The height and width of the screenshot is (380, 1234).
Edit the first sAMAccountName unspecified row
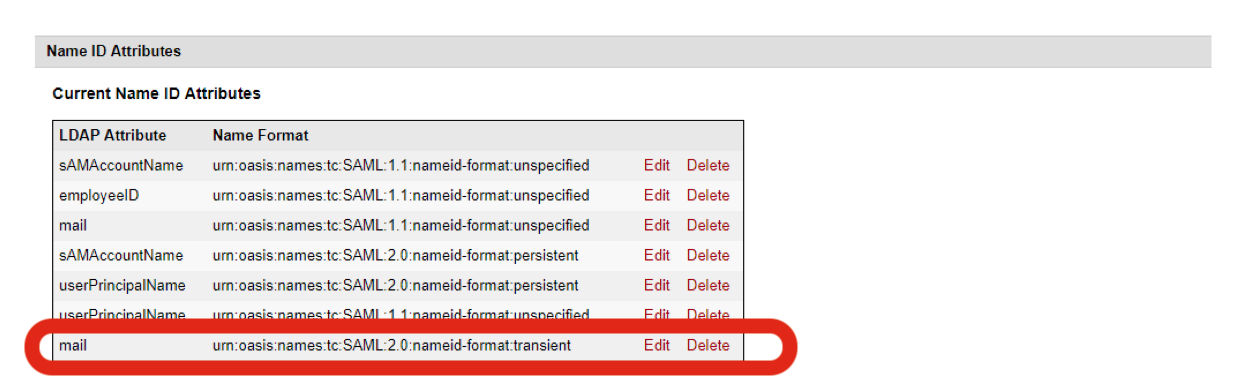point(656,165)
